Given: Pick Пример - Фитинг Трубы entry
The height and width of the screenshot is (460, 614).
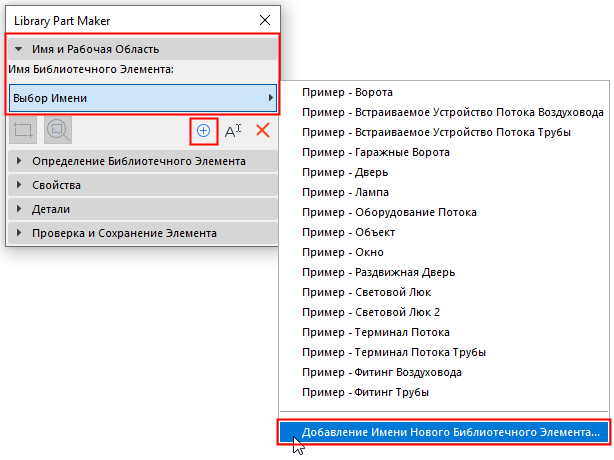Looking at the screenshot, I should (365, 392).
